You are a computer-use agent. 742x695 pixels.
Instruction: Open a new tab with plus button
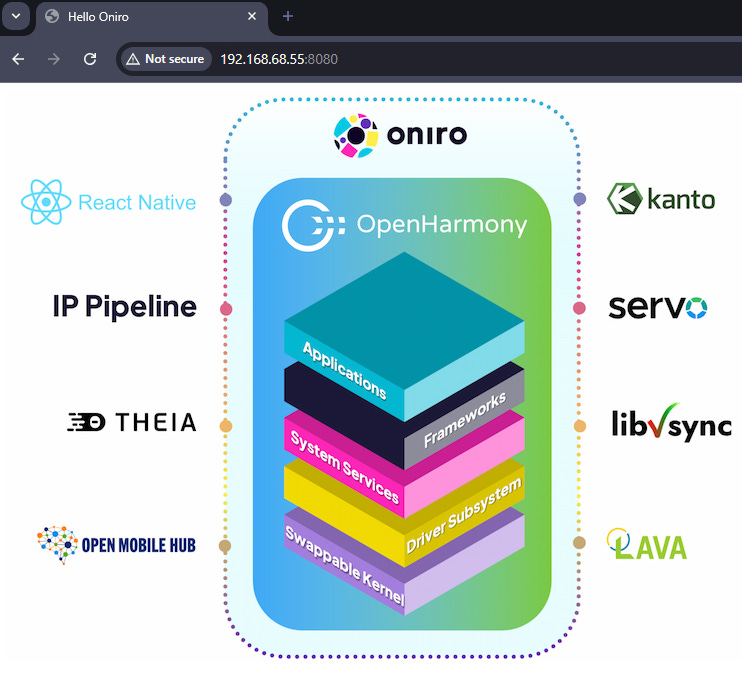[287, 17]
